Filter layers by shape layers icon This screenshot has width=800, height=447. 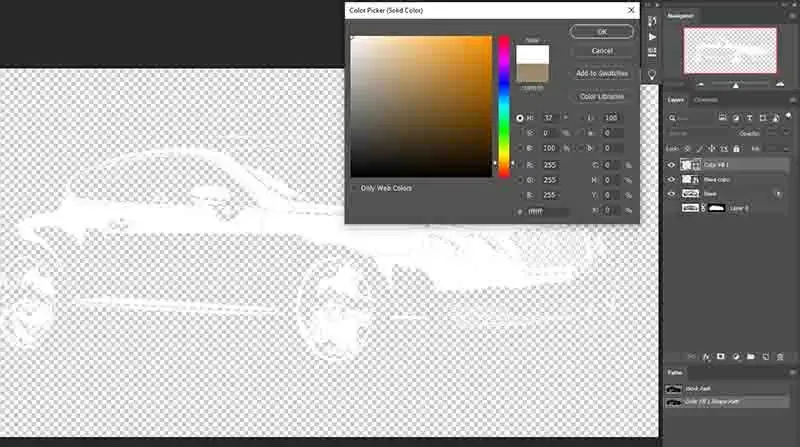[763, 118]
